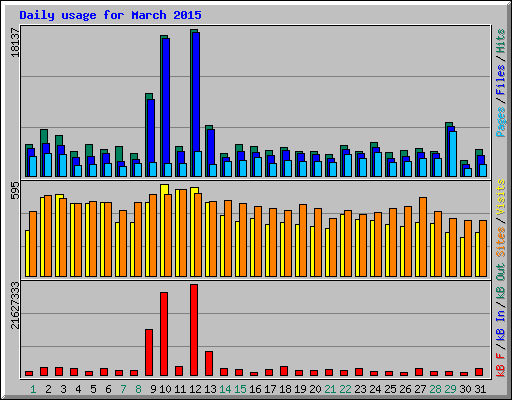Click day 12 on the x-axis
Viewport: 512px width, 400px height.
(x=195, y=389)
